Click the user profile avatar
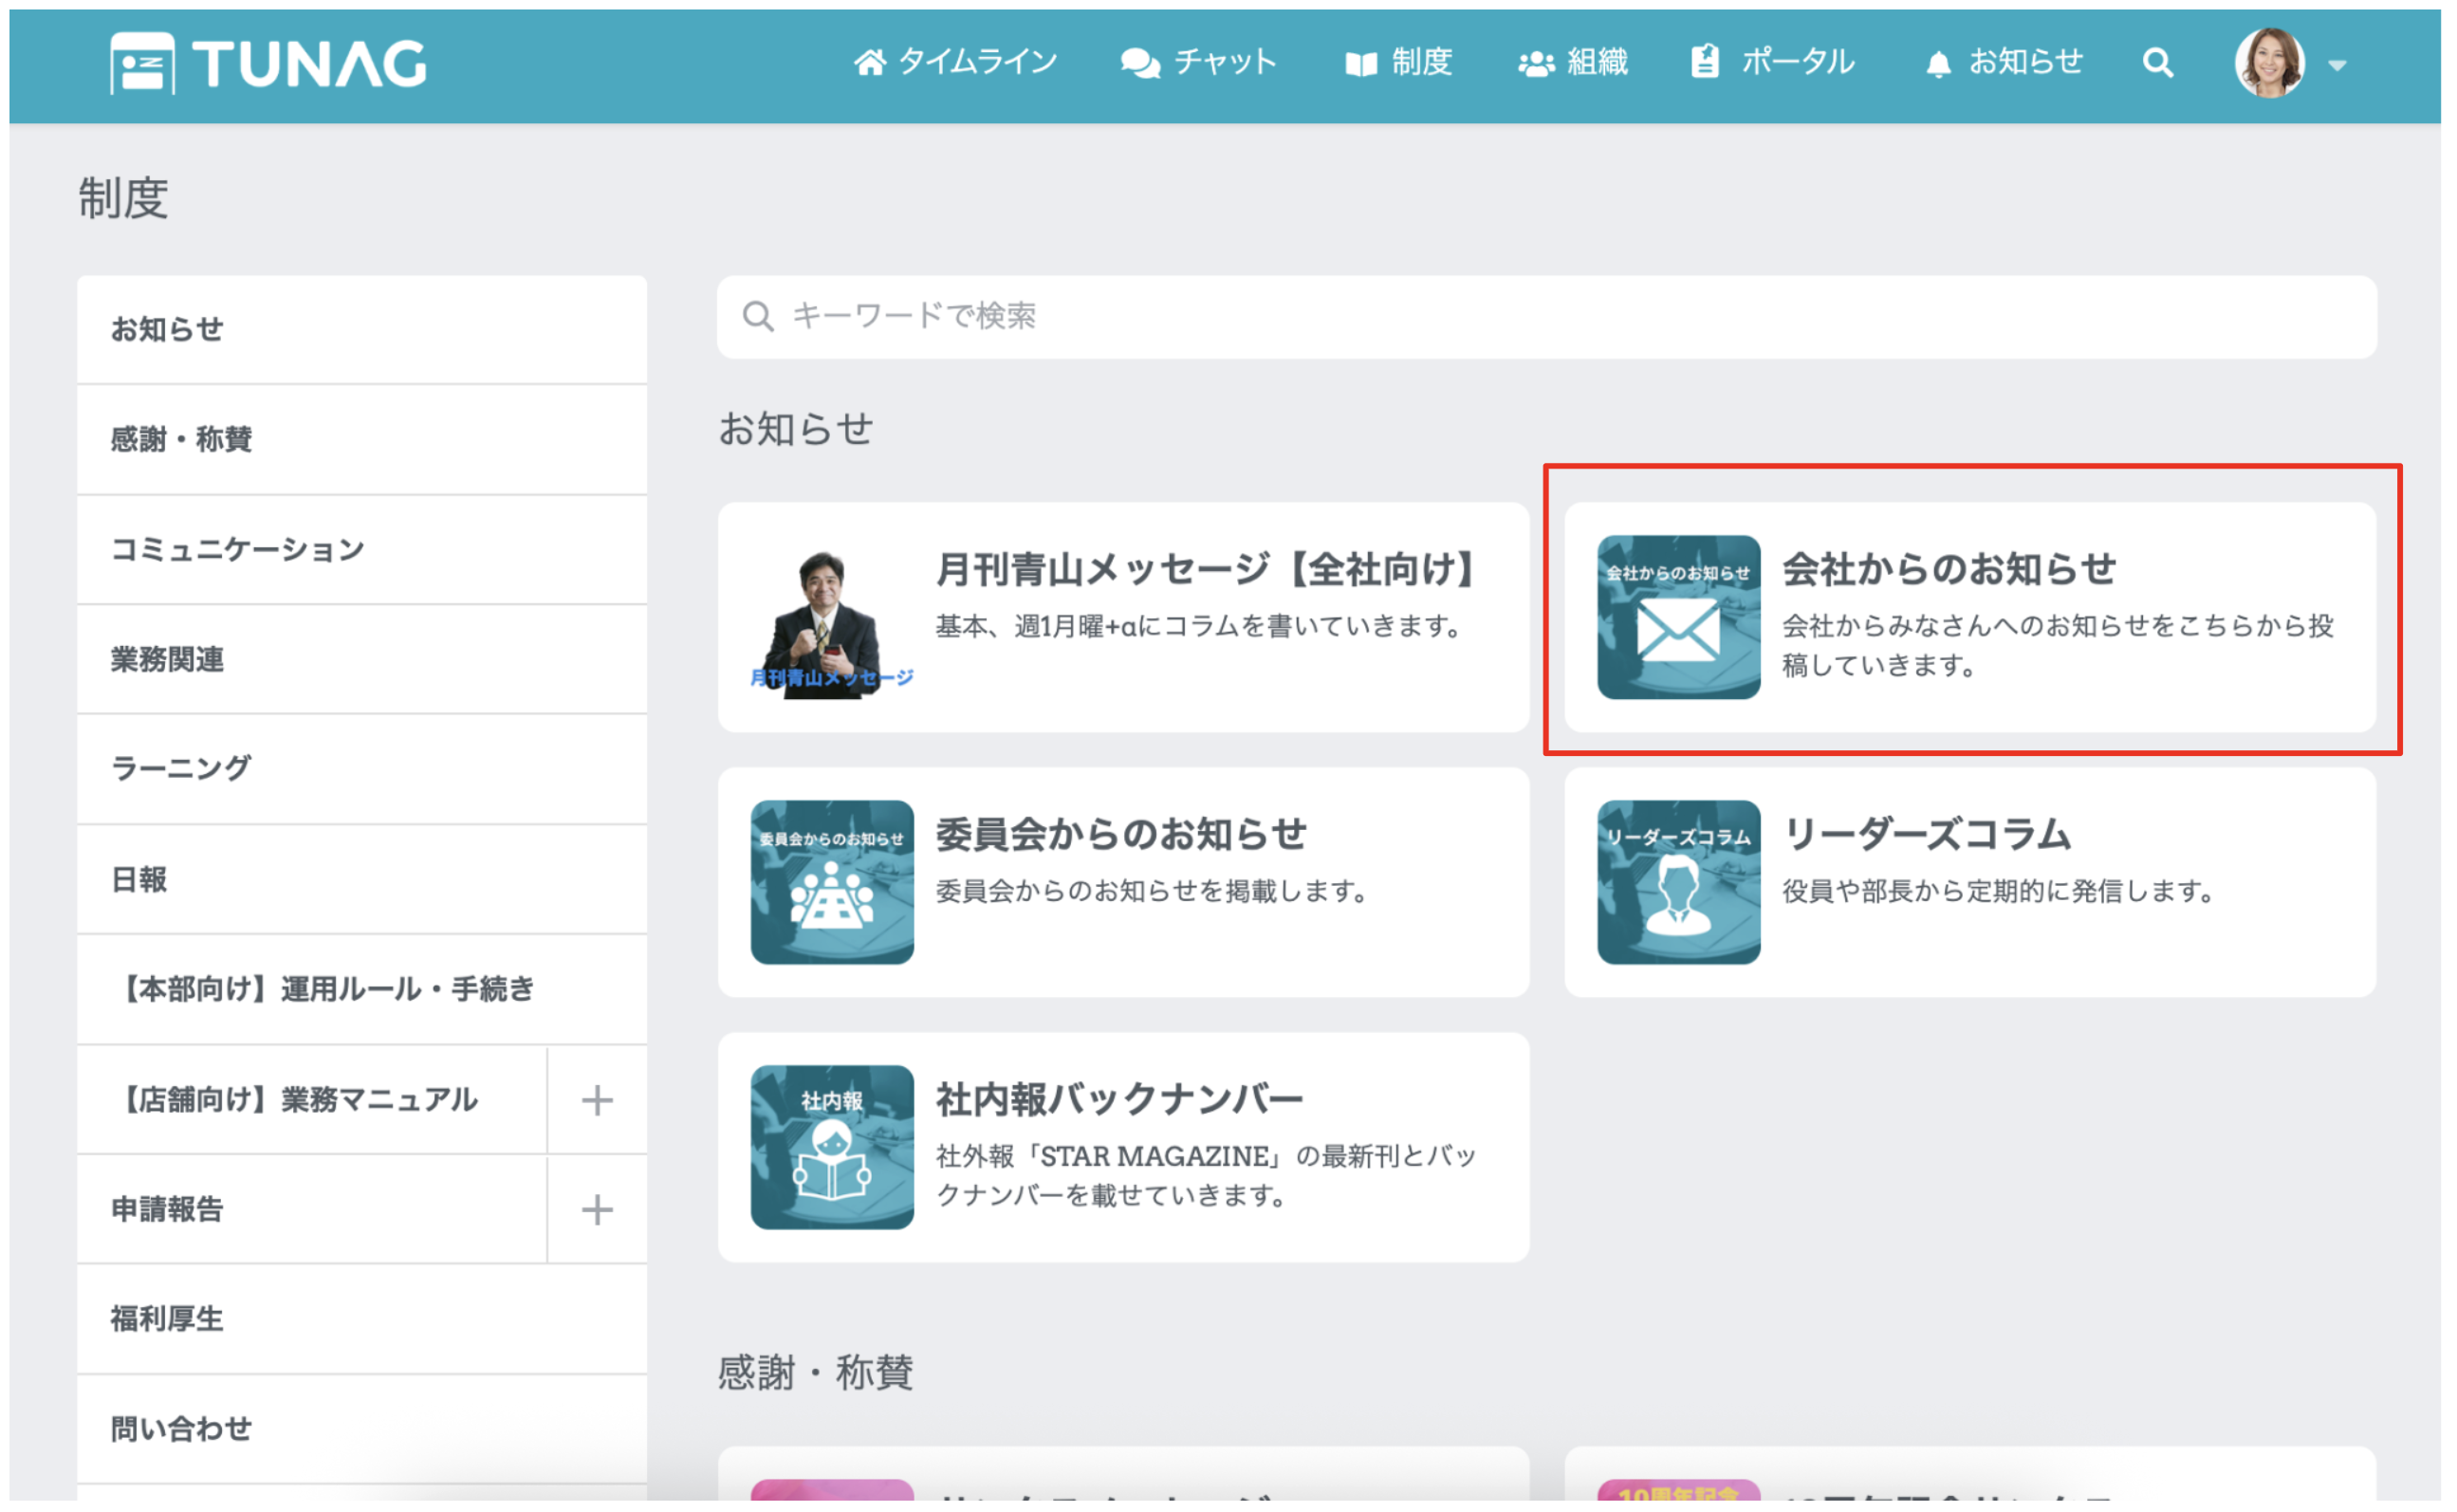 [2268, 63]
